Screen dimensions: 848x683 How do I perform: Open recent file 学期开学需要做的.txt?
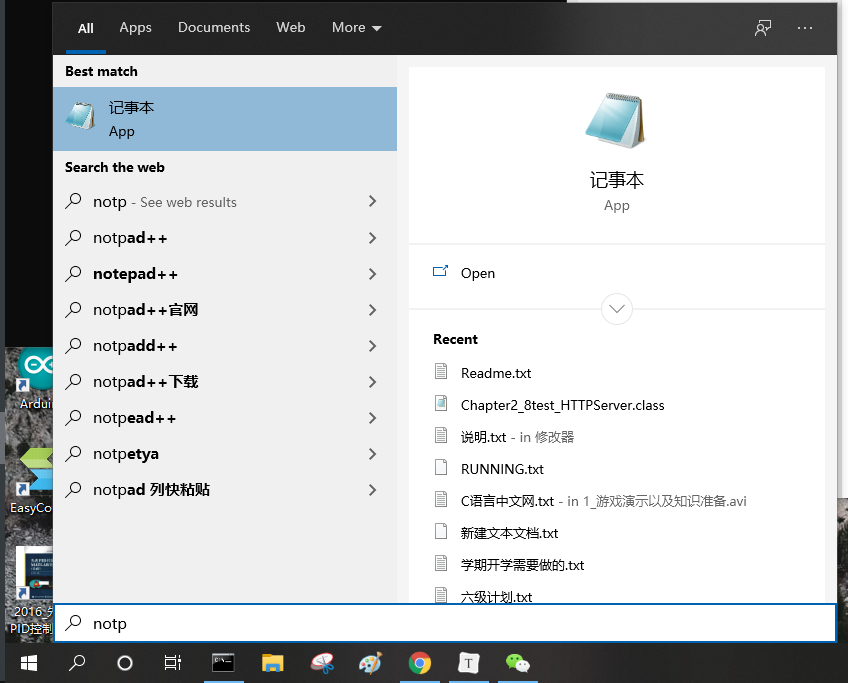(522, 565)
